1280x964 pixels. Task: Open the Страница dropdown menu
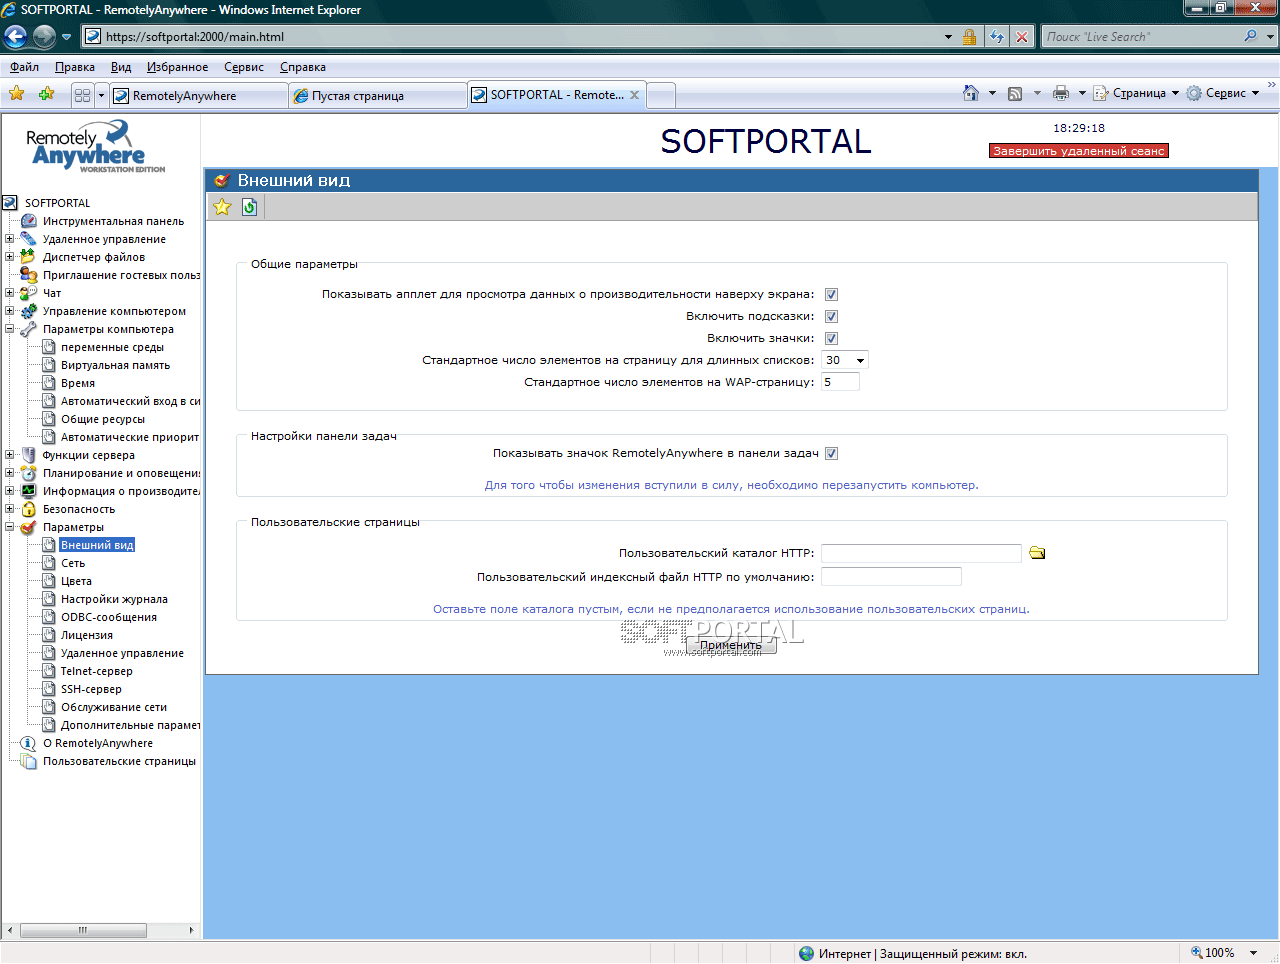[x=1136, y=93]
